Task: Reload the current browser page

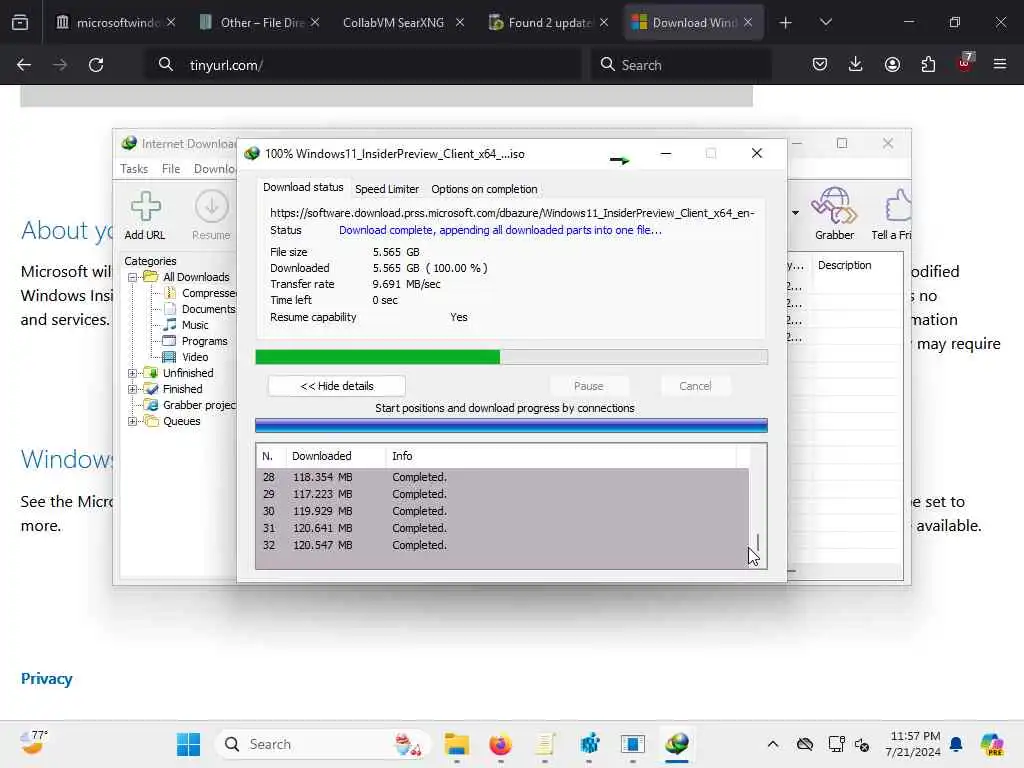Action: click(96, 65)
